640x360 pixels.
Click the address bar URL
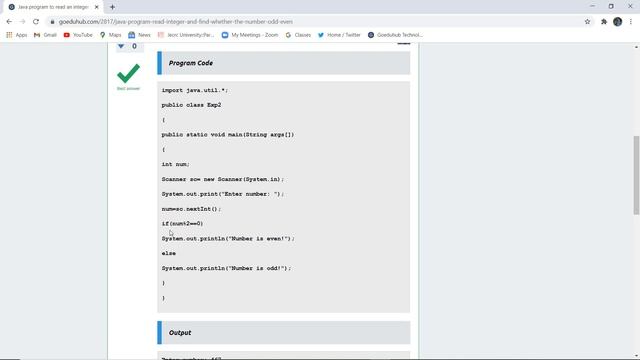click(x=176, y=22)
